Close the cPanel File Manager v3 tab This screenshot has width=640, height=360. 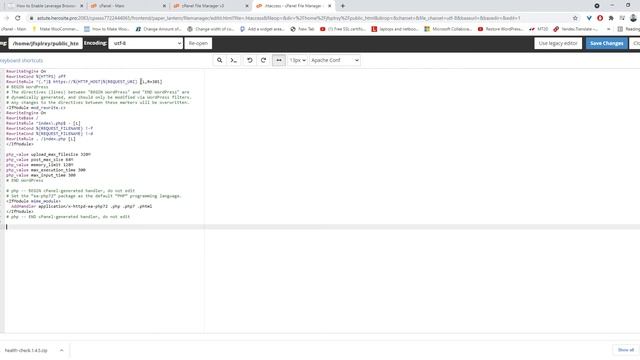point(247,6)
